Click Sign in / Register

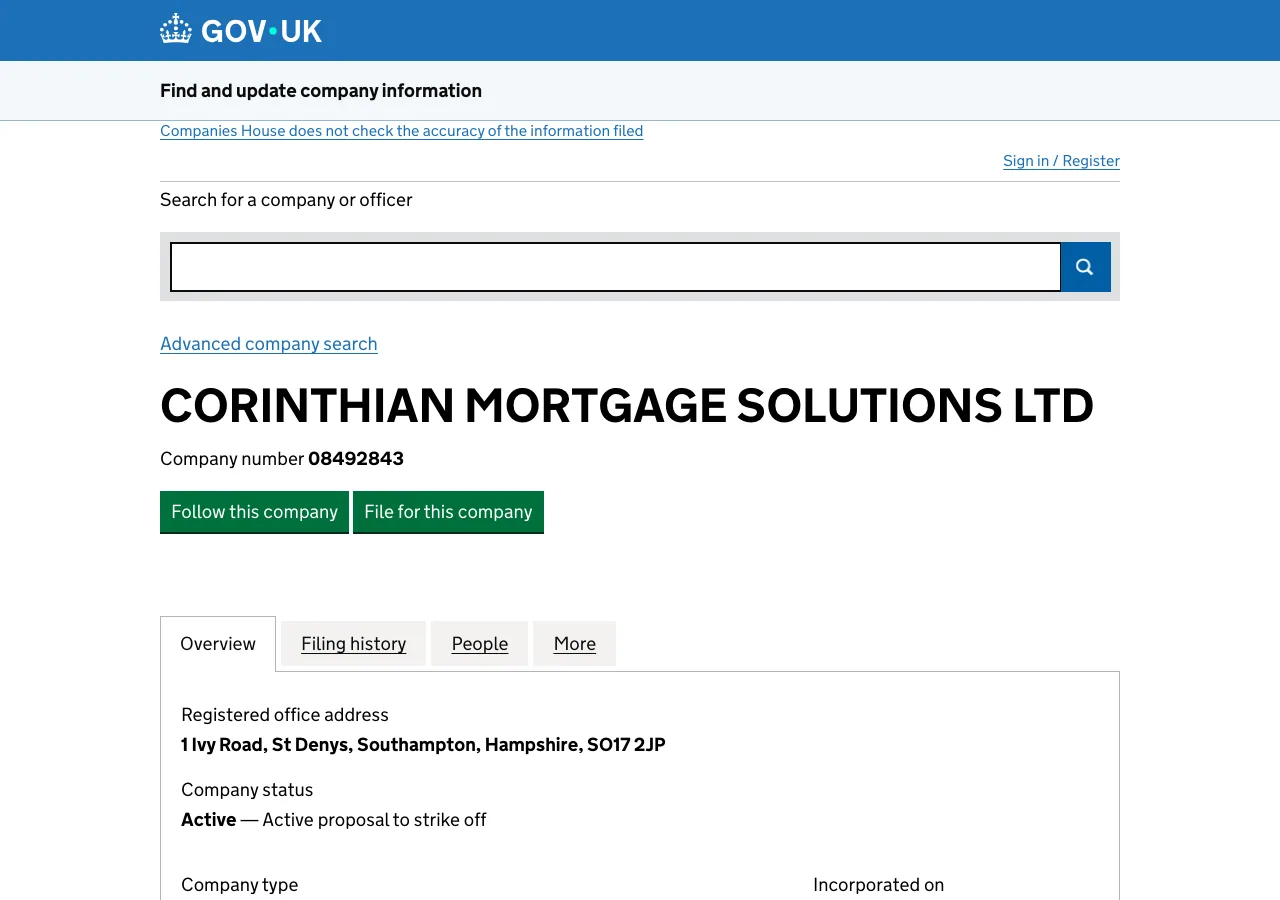click(x=1061, y=160)
